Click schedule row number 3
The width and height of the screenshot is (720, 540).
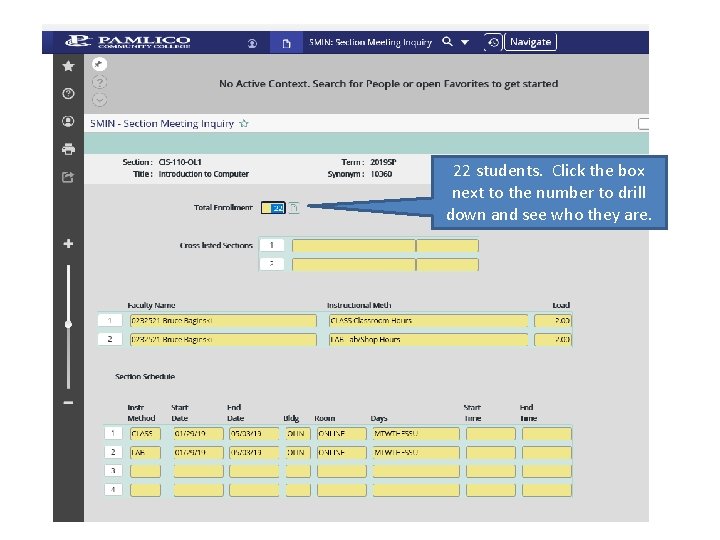pos(113,471)
